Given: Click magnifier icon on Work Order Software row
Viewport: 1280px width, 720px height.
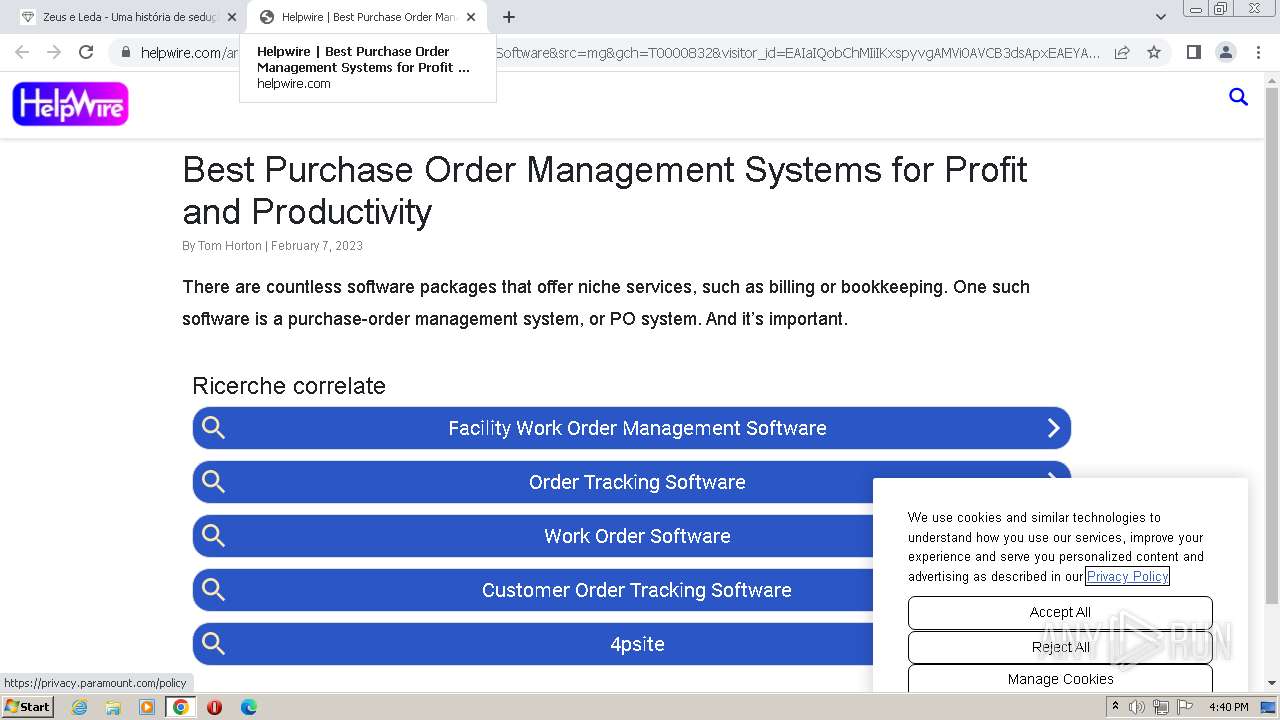Looking at the screenshot, I should tap(213, 536).
